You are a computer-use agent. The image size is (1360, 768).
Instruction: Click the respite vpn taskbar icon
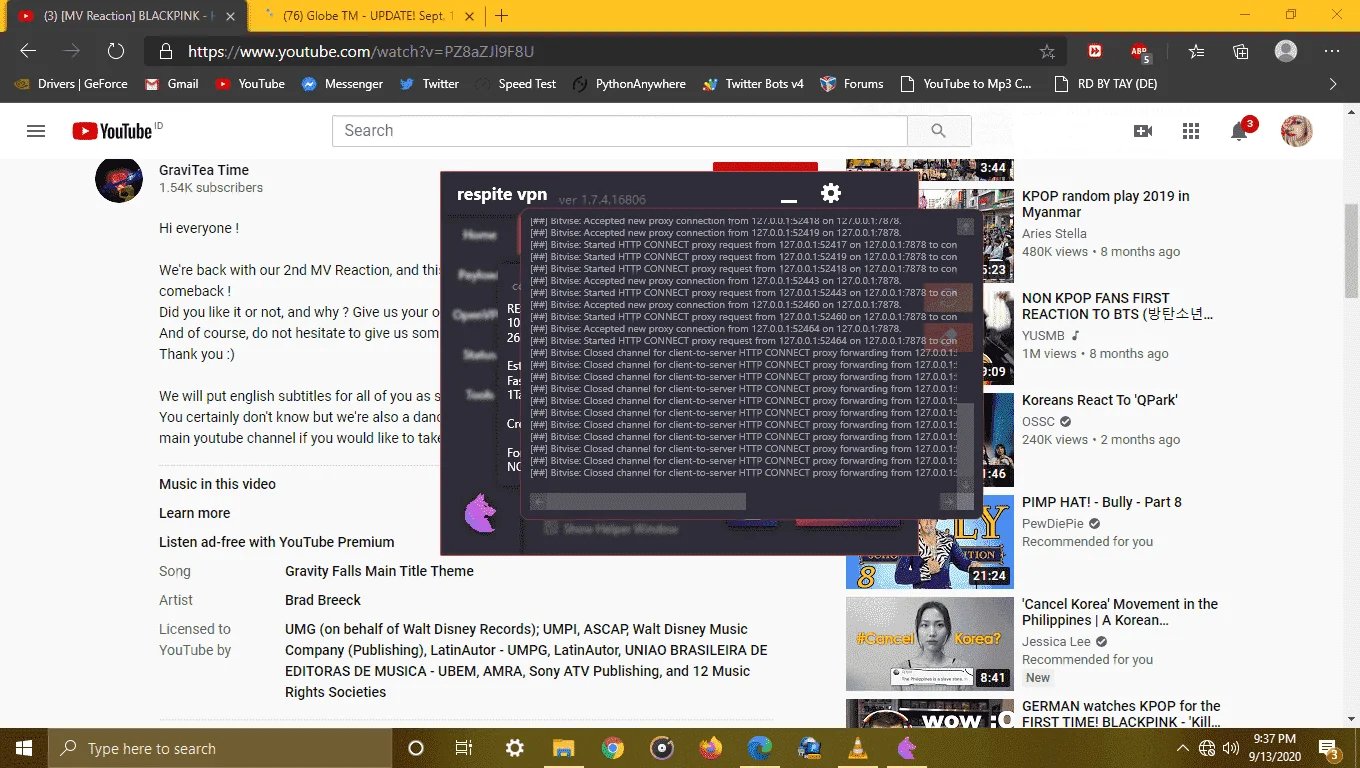click(907, 748)
